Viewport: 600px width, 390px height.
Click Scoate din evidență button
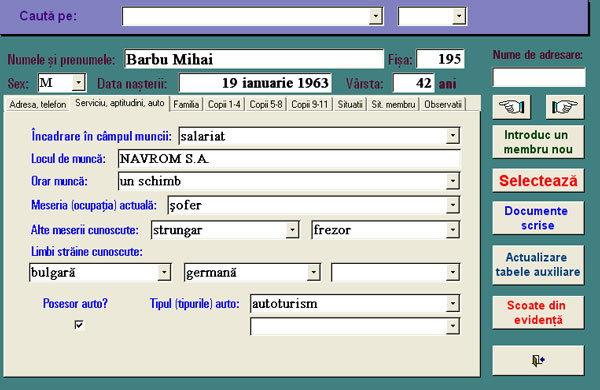(538, 313)
